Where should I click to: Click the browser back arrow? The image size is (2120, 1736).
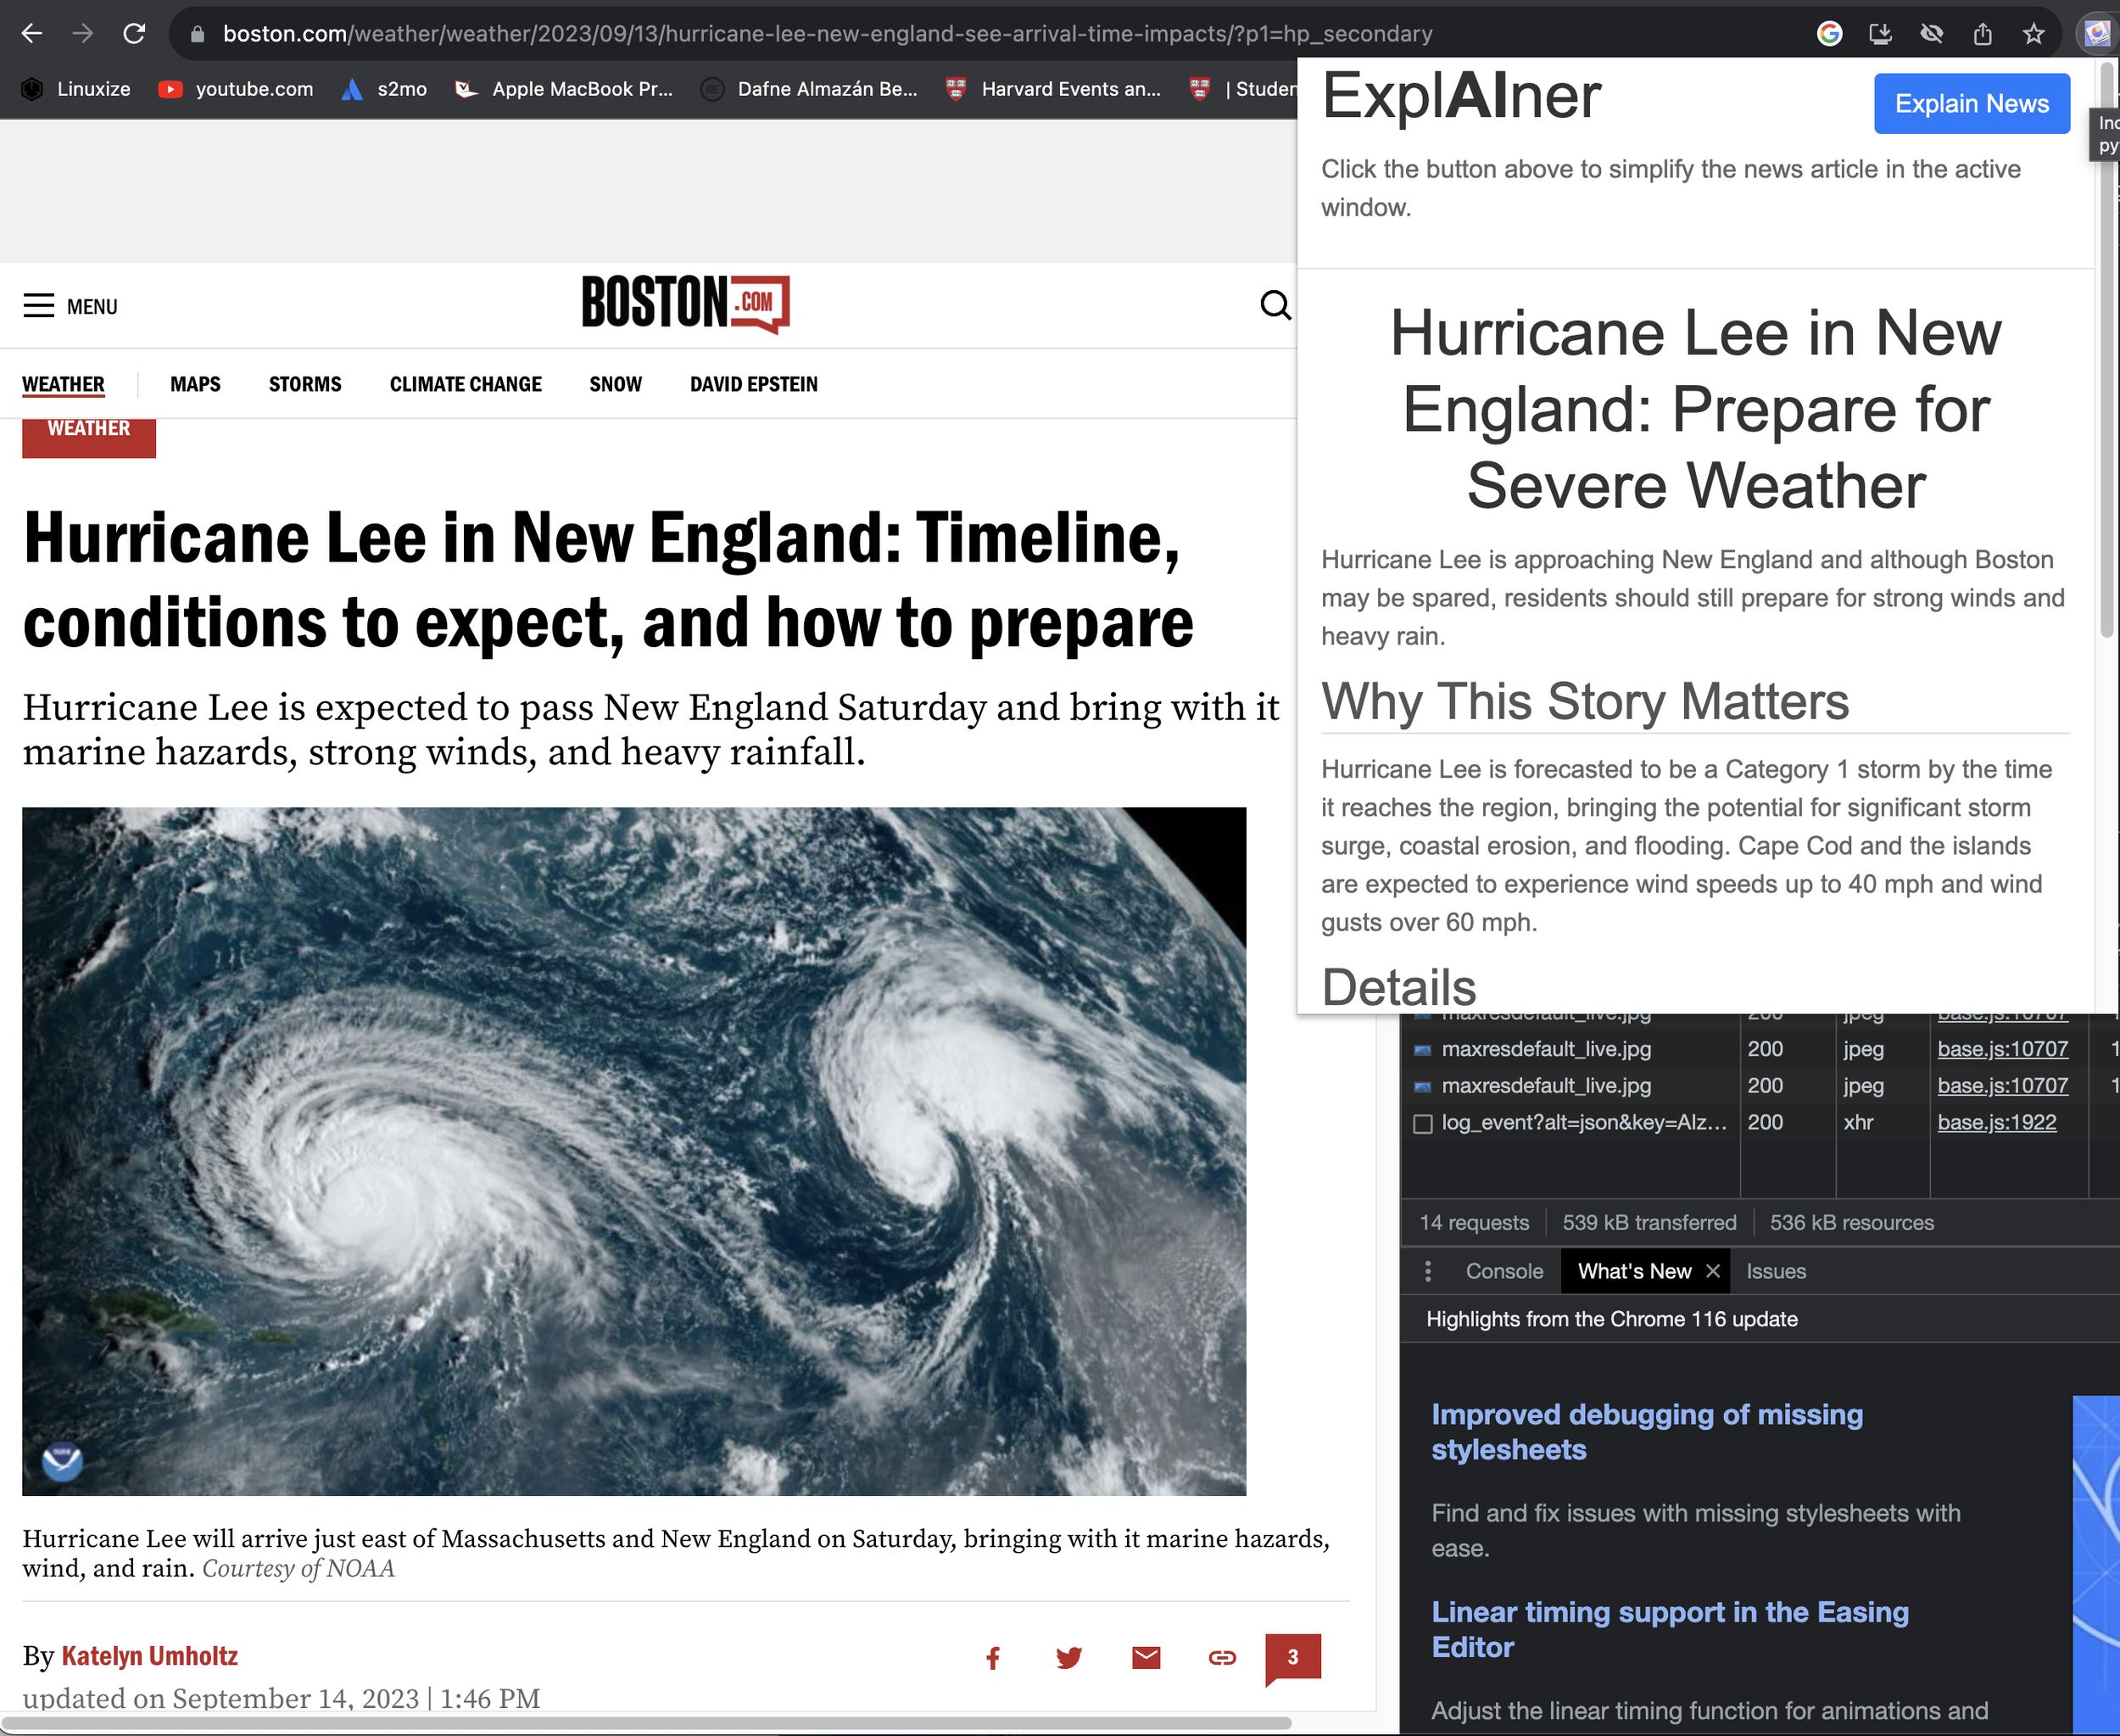click(x=32, y=34)
